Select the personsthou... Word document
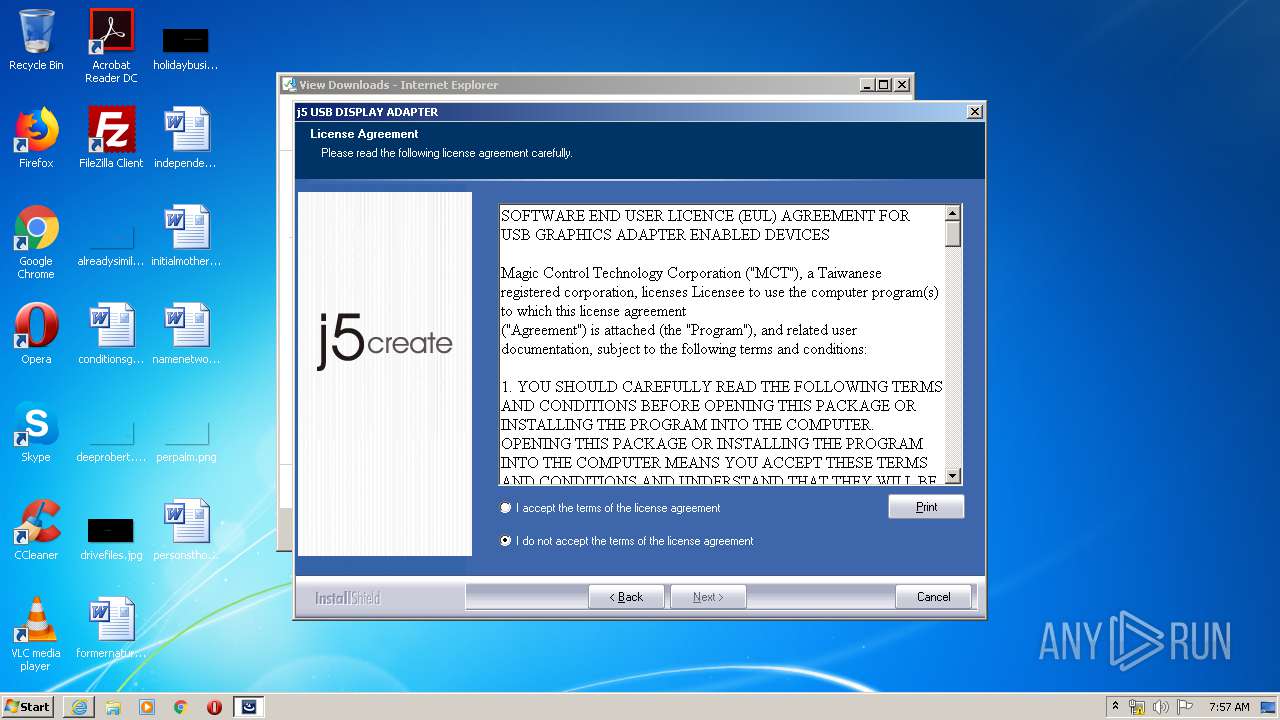Image resolution: width=1280 pixels, height=720 pixels. click(x=186, y=529)
